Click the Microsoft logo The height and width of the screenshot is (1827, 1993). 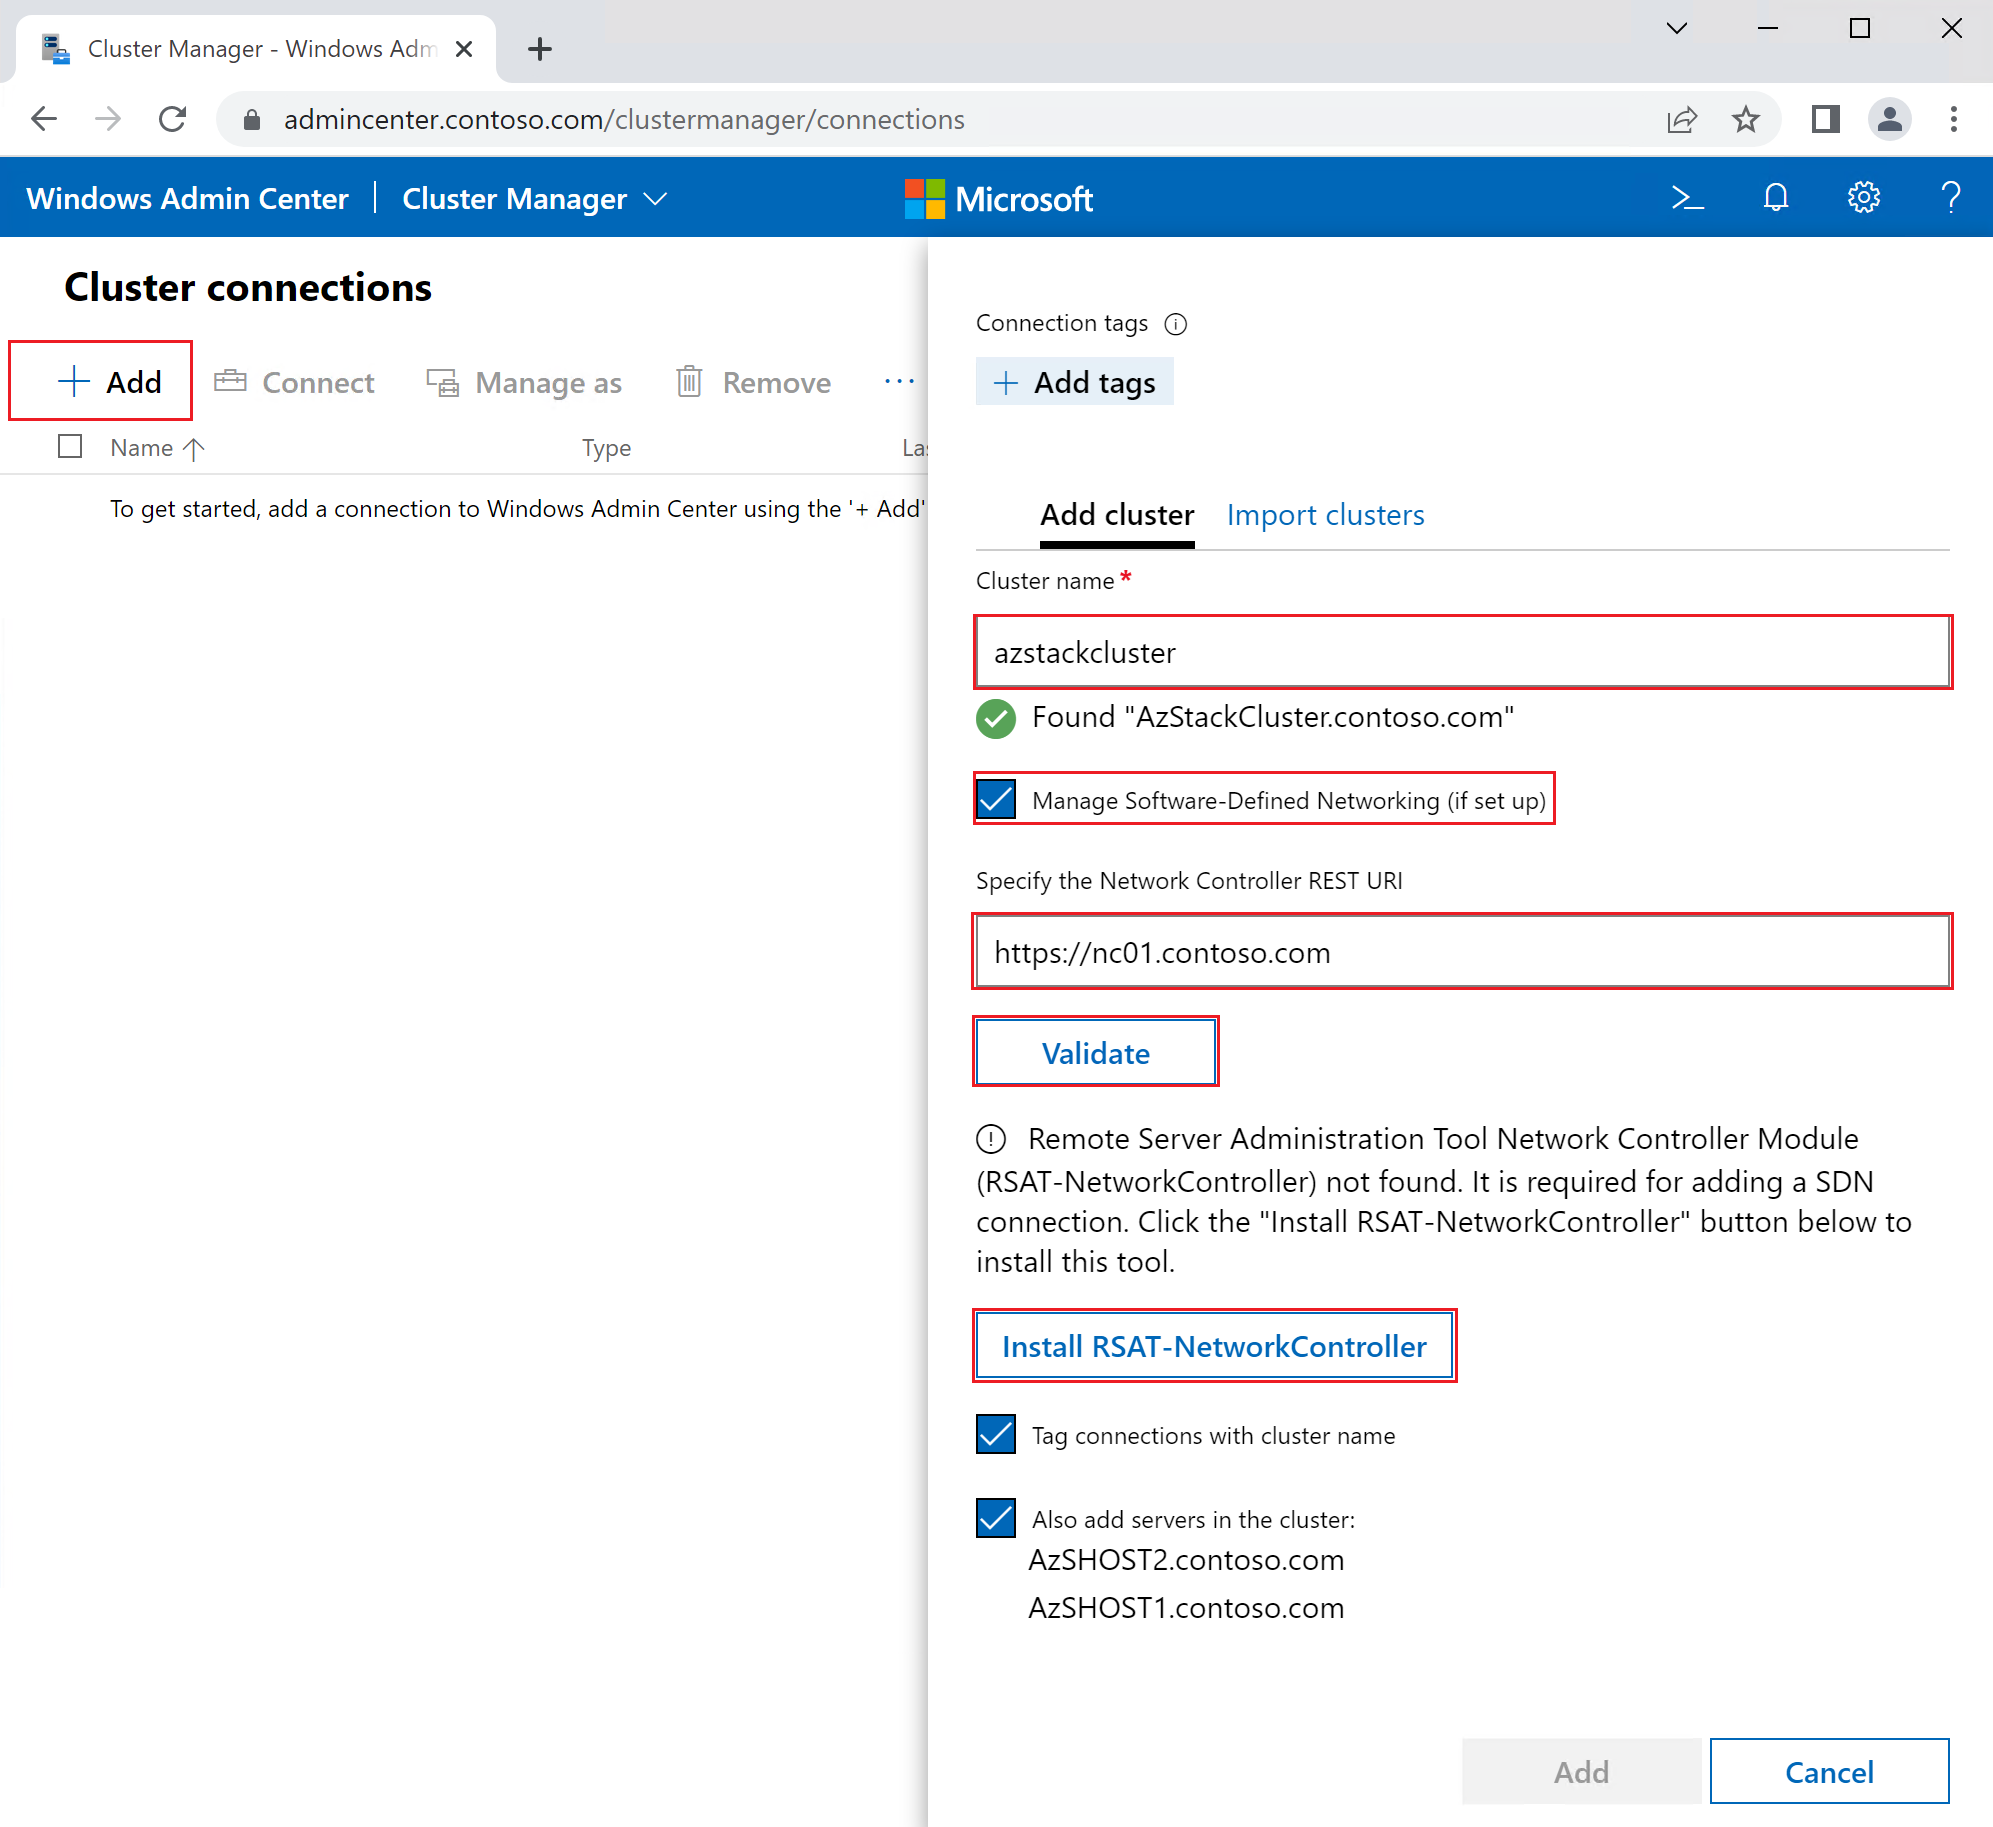pos(999,198)
